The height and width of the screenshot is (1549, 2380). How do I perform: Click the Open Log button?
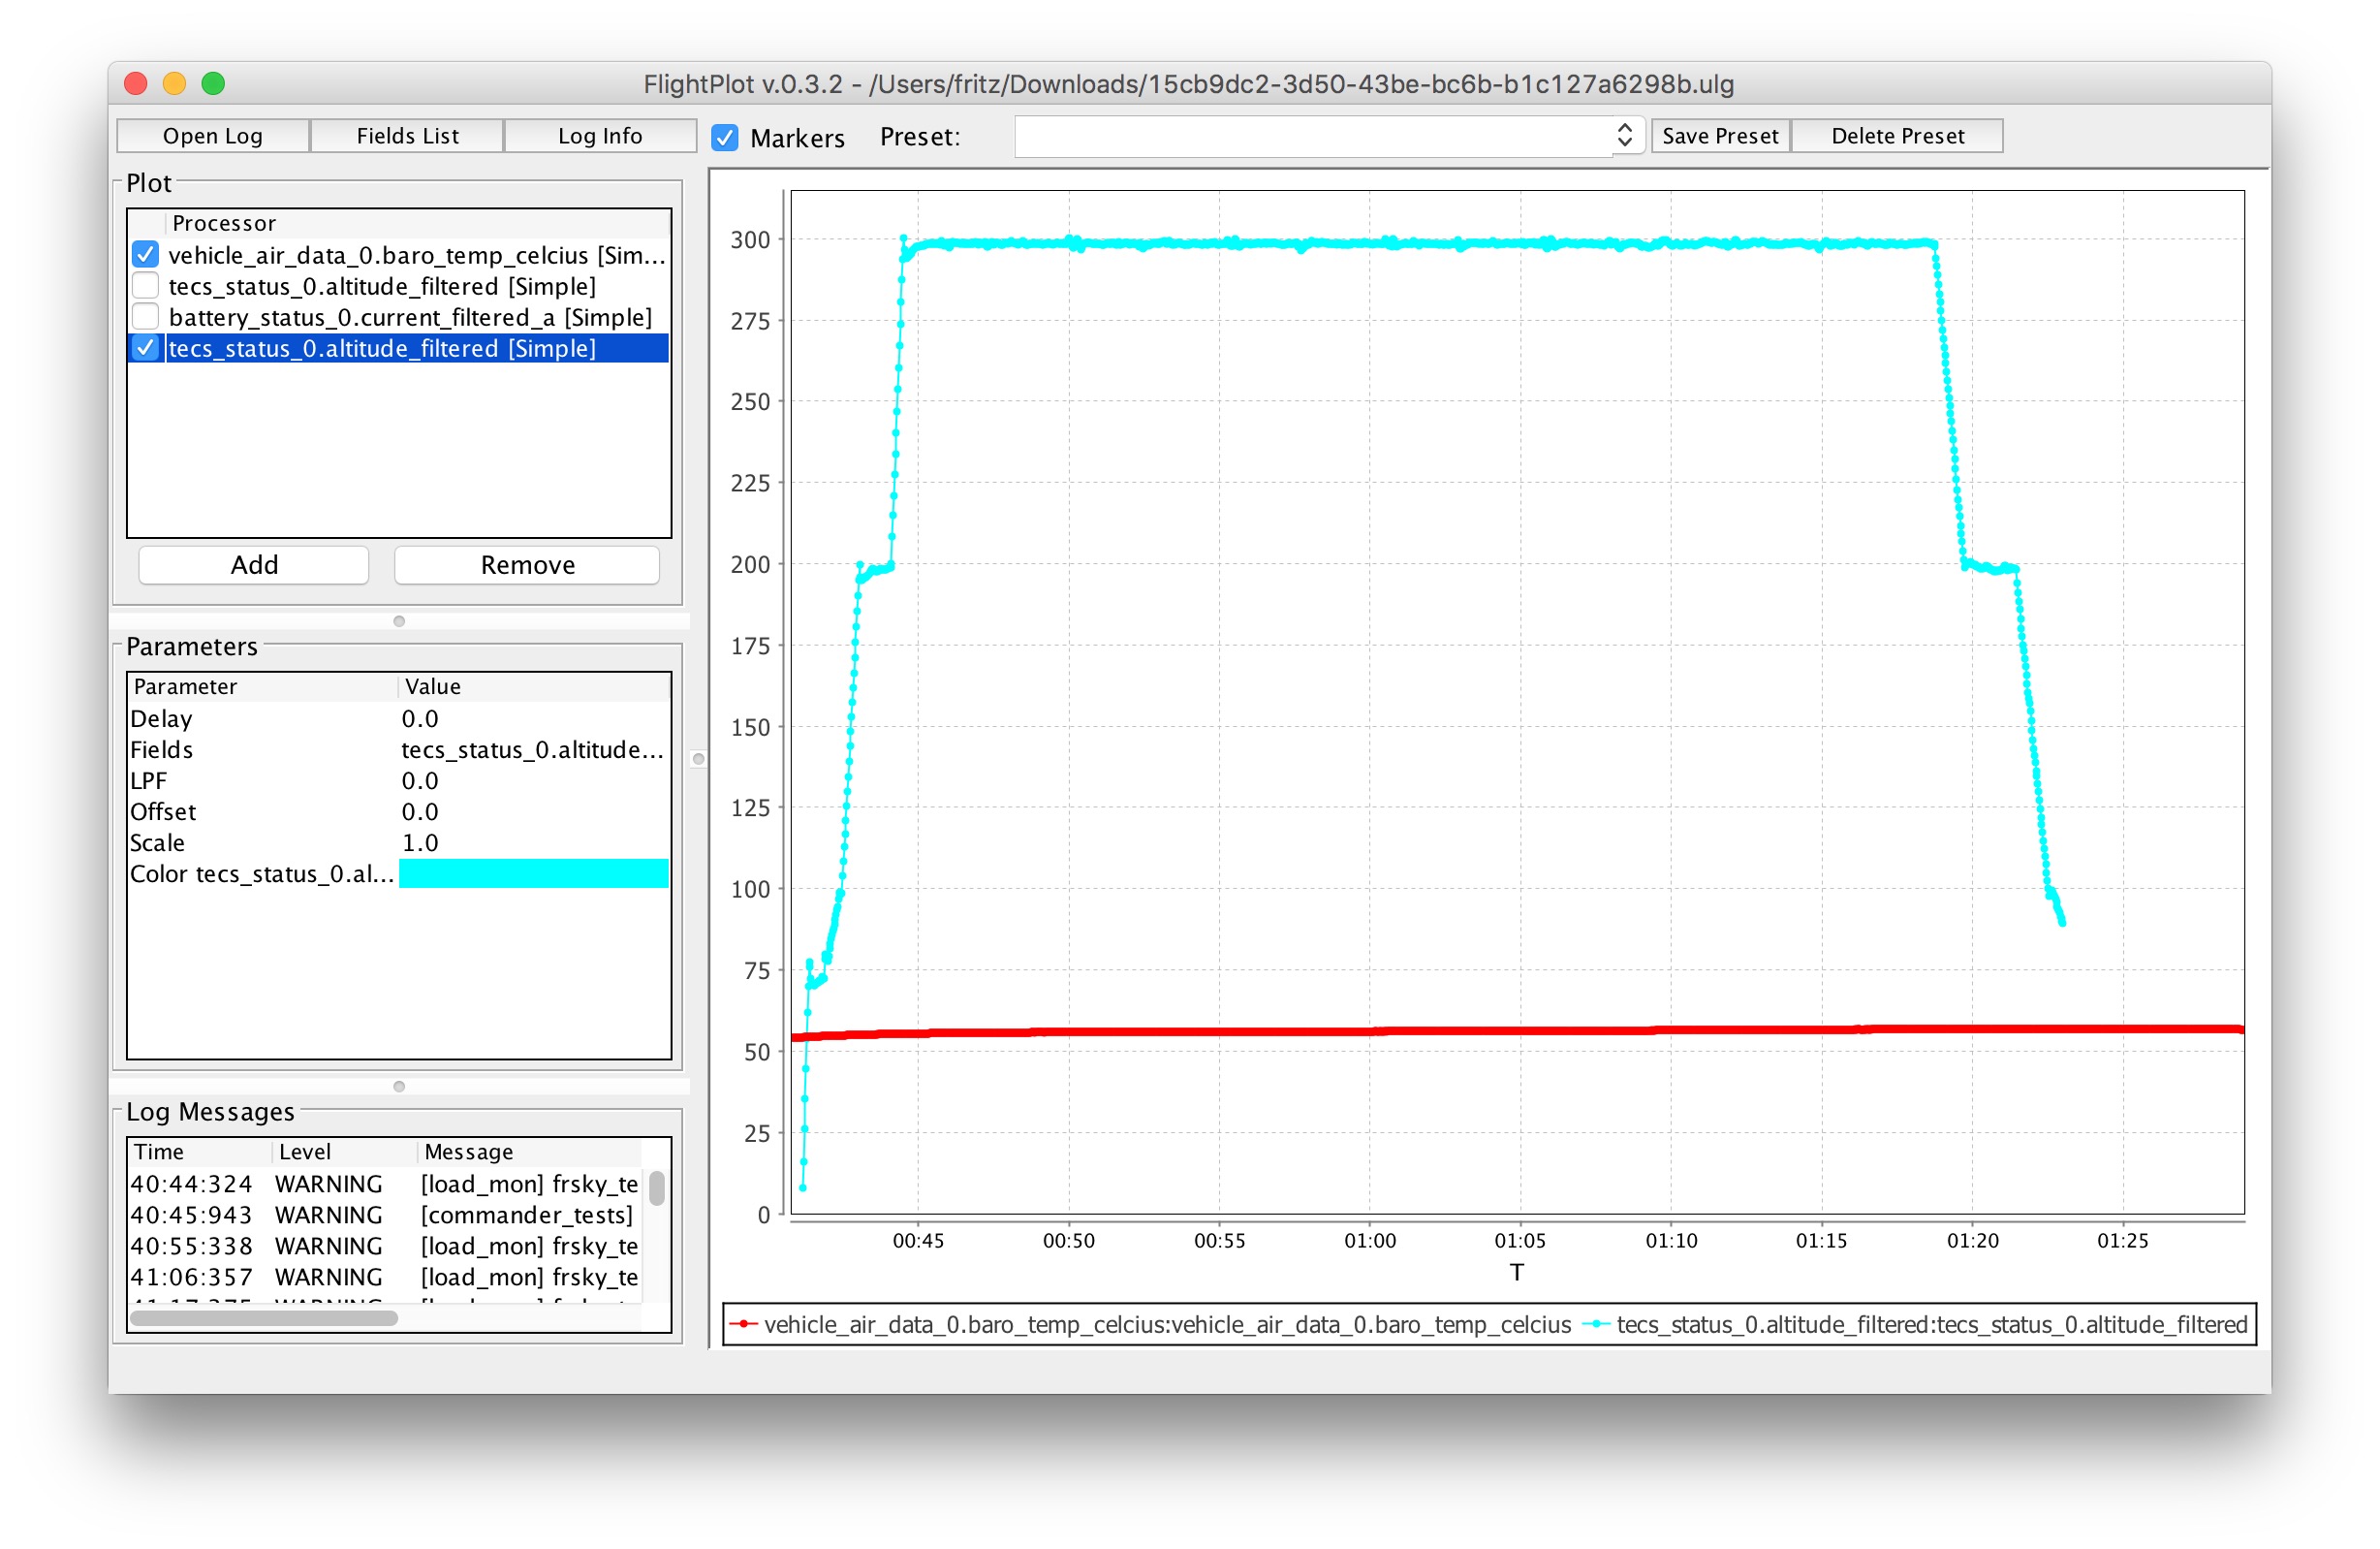click(x=213, y=136)
